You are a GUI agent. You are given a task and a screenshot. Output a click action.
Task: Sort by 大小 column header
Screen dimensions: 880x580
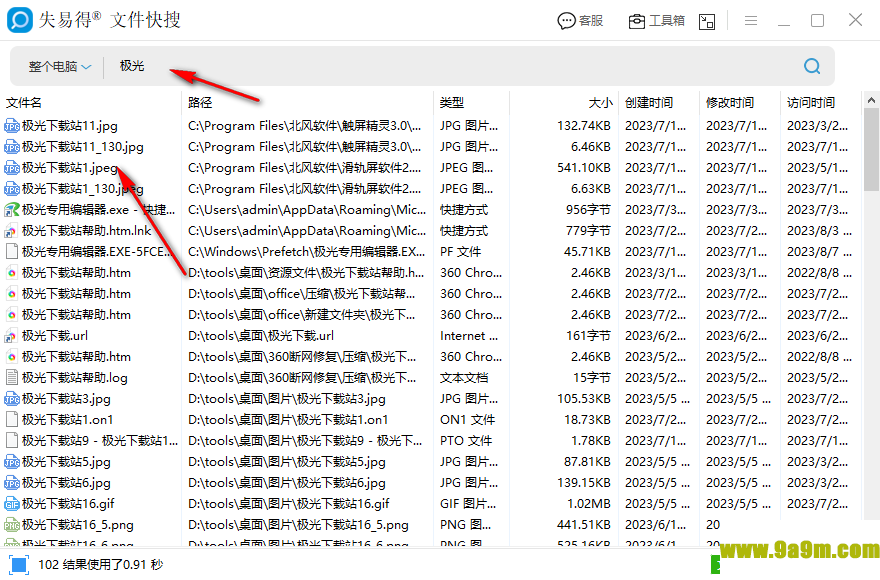(600, 103)
